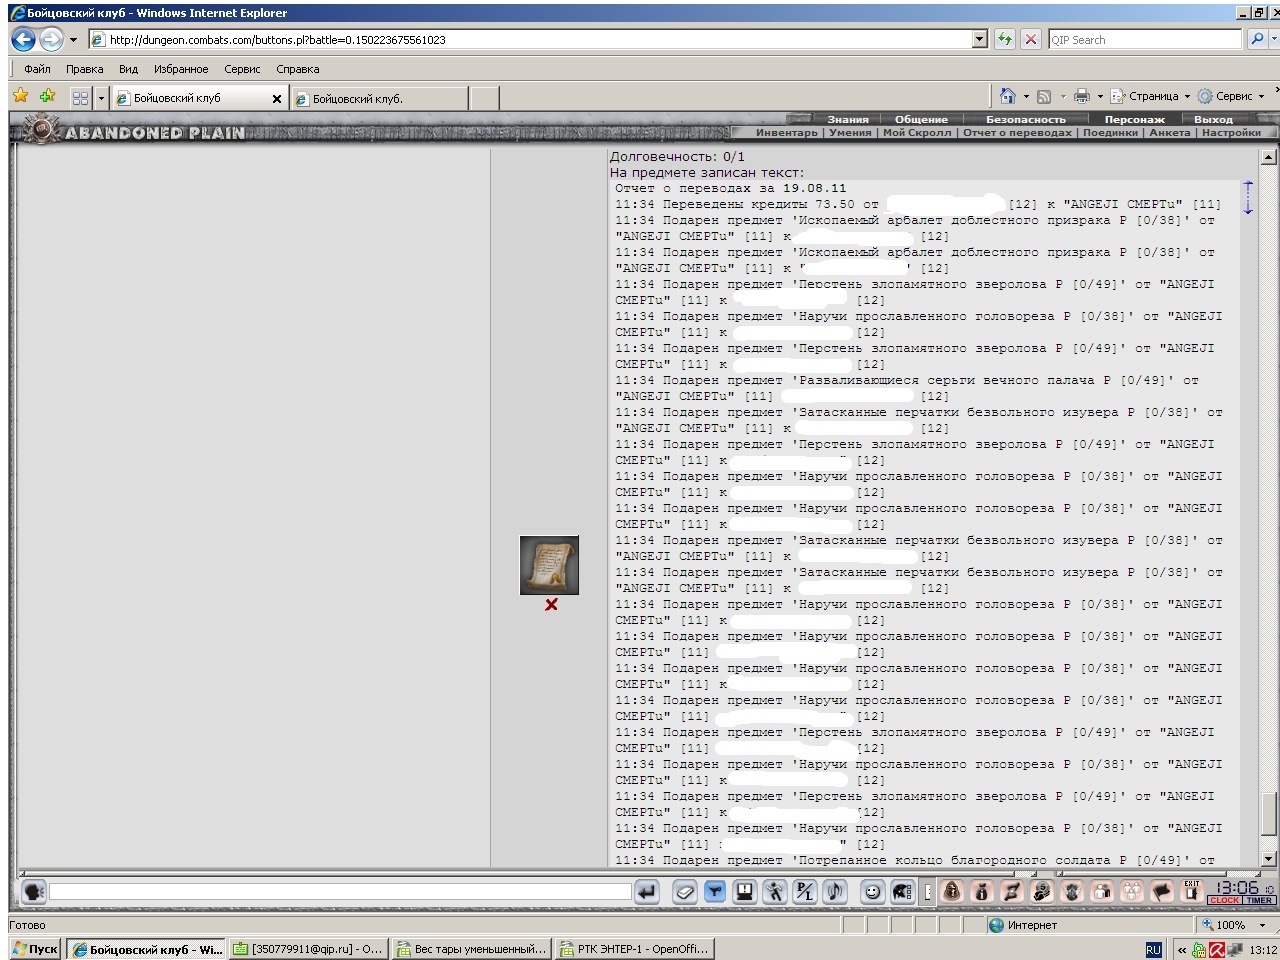This screenshot has width=1280, height=960.
Task: Expand the address bar history dropdown
Action: [980, 40]
